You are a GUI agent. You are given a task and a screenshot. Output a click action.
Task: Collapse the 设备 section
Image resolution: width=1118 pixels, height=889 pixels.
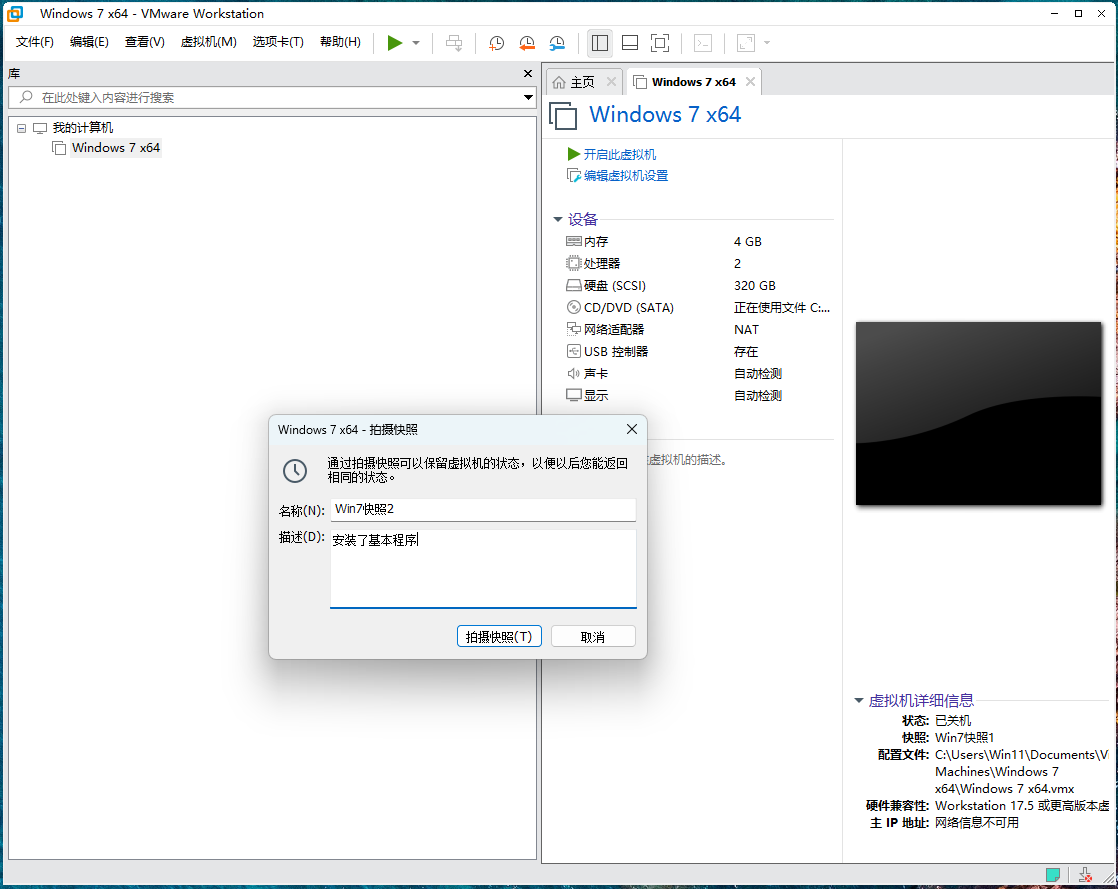558,220
